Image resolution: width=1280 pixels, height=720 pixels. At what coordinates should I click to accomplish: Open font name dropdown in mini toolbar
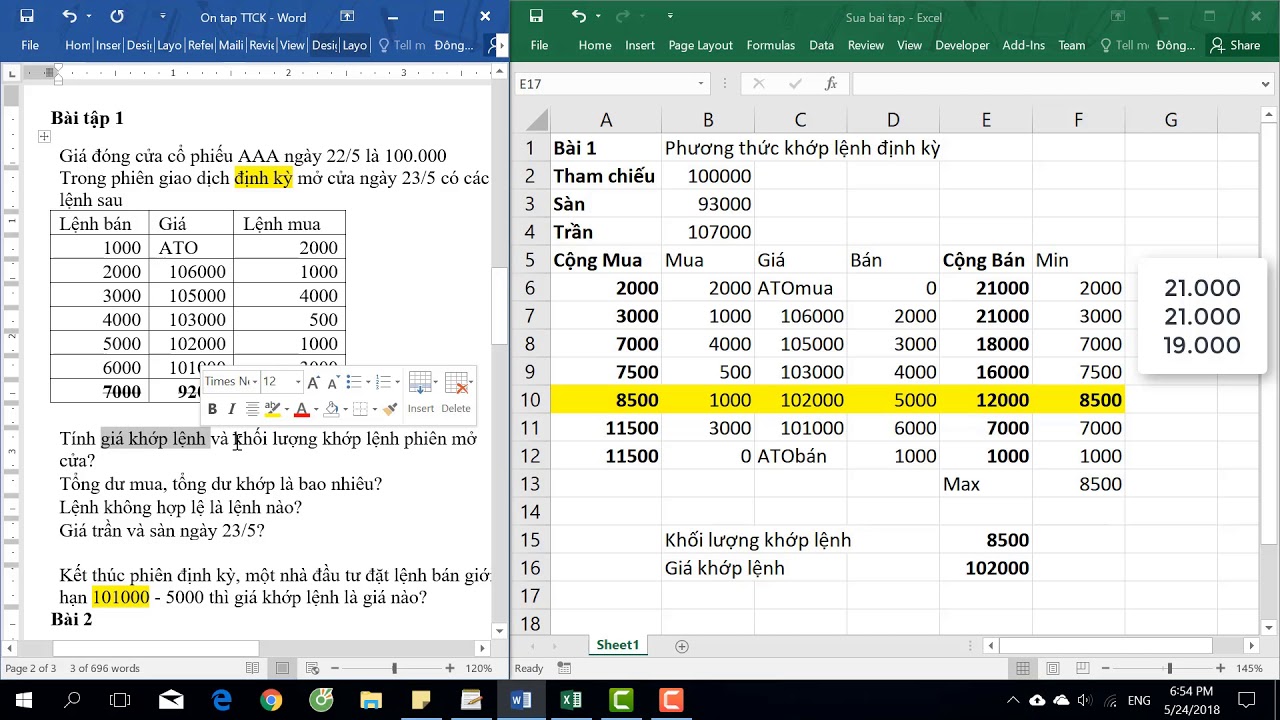[x=255, y=382]
